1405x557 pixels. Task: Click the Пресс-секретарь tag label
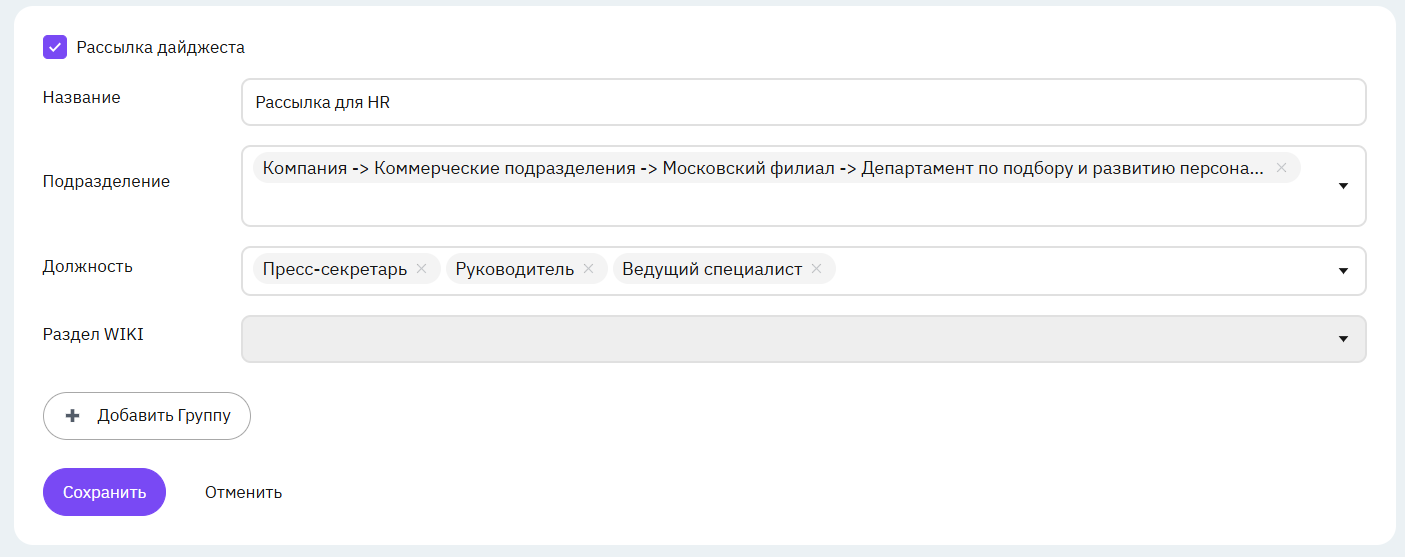click(x=335, y=269)
